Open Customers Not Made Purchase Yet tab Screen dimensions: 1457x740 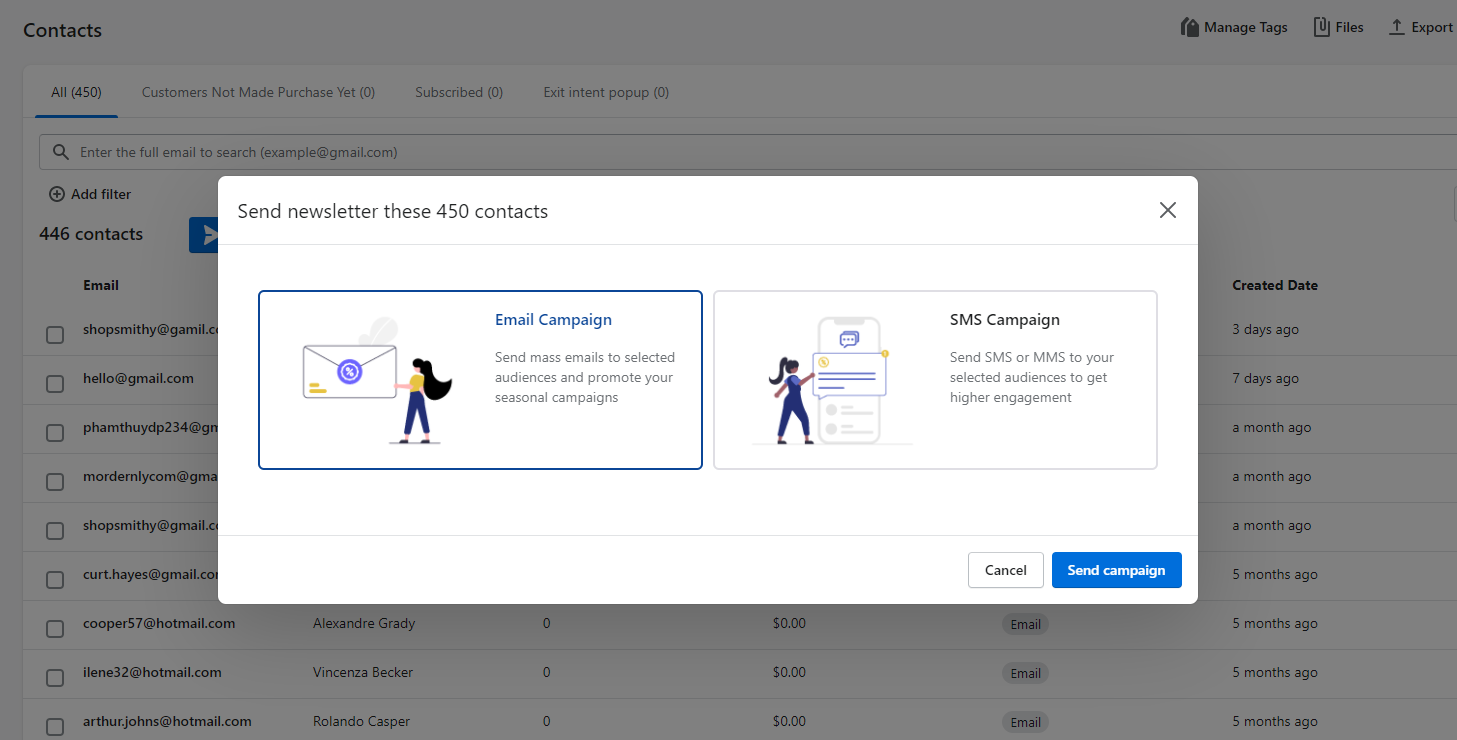pyautogui.click(x=258, y=92)
